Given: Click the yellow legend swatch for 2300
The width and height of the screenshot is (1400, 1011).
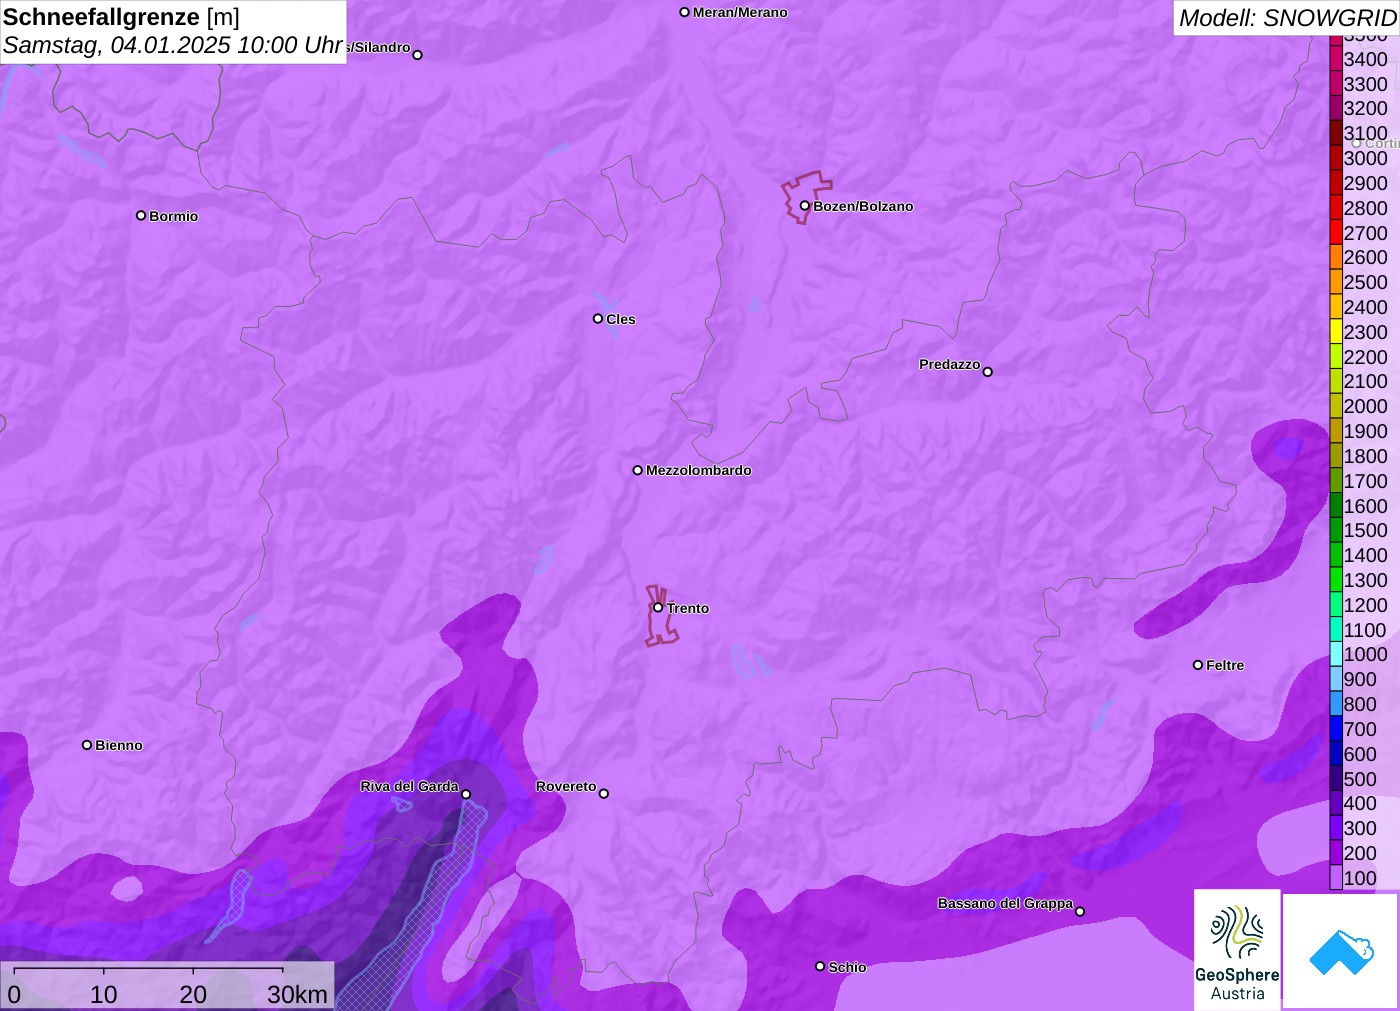Looking at the screenshot, I should pos(1336,332).
